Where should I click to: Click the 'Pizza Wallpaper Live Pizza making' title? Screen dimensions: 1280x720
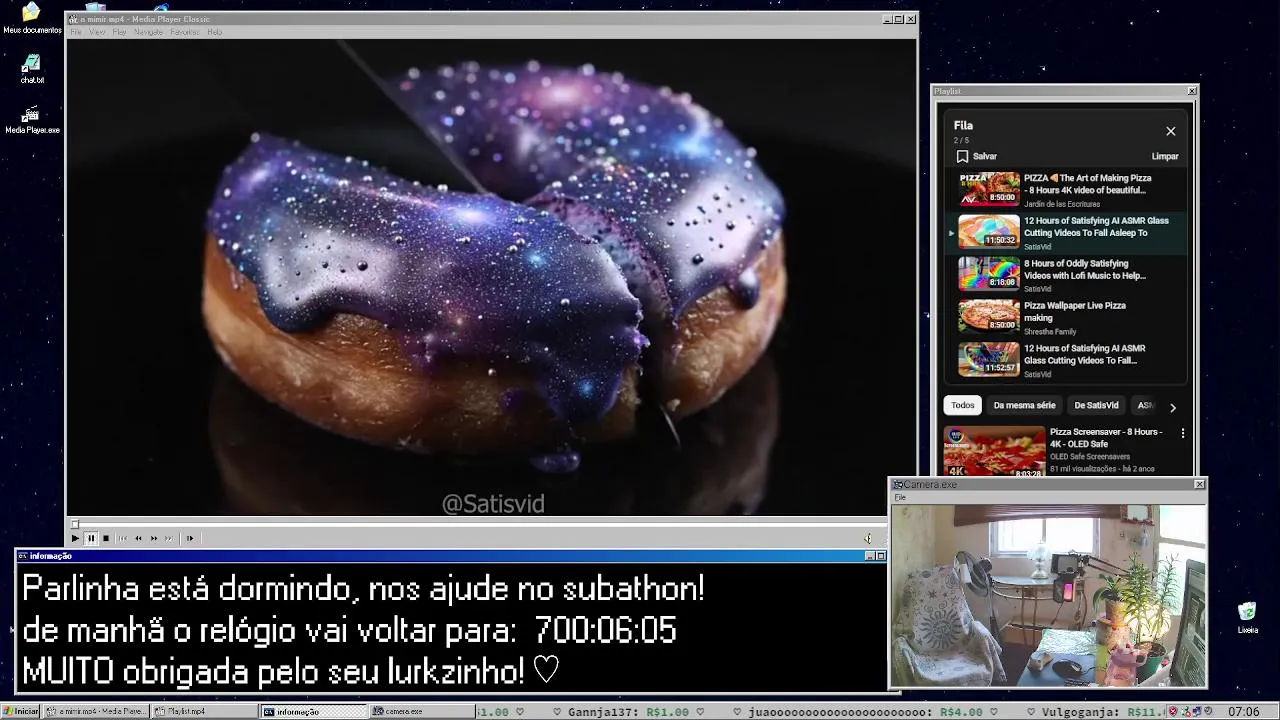tap(1074, 312)
